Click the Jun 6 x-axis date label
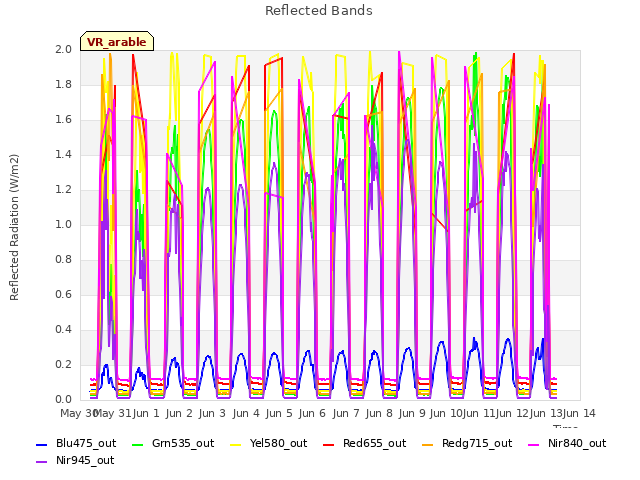 [x=312, y=413]
